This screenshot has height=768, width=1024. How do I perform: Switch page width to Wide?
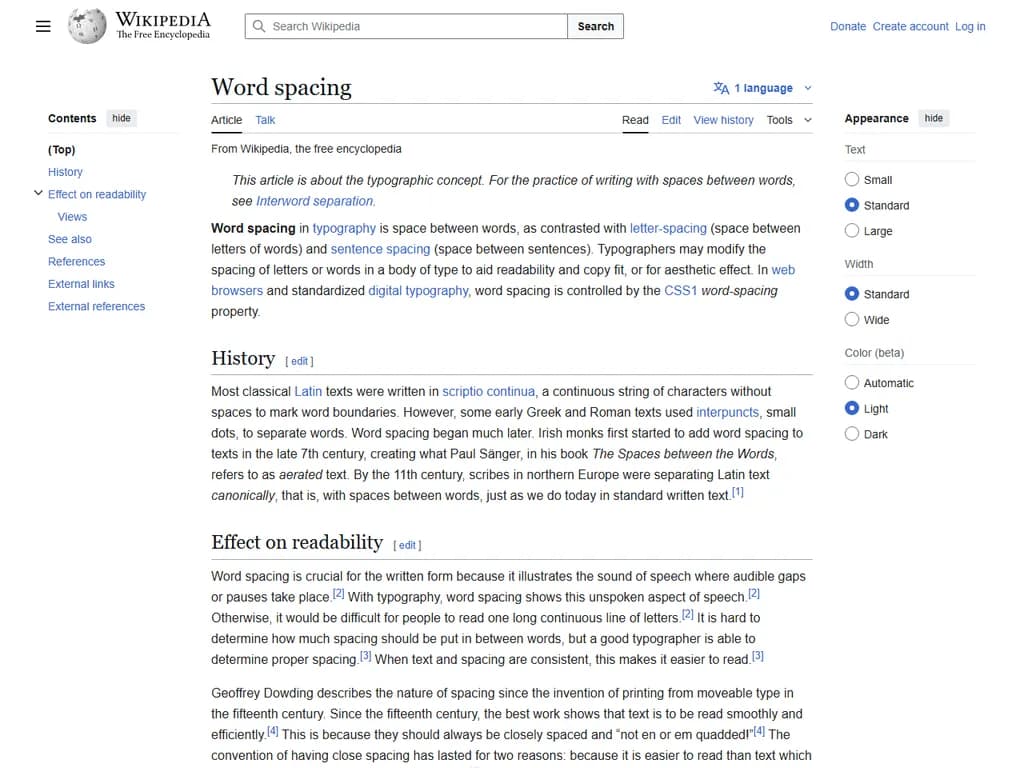click(x=852, y=320)
